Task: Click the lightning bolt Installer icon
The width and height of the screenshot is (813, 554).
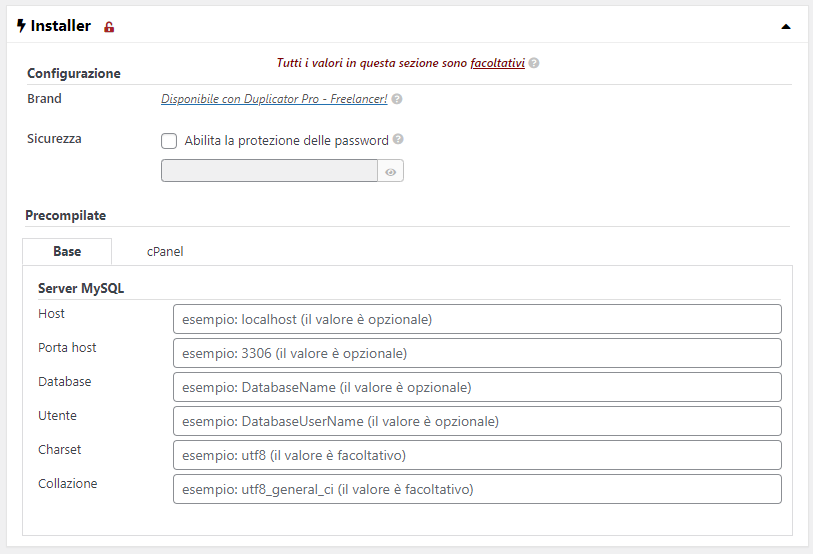Action: point(21,26)
